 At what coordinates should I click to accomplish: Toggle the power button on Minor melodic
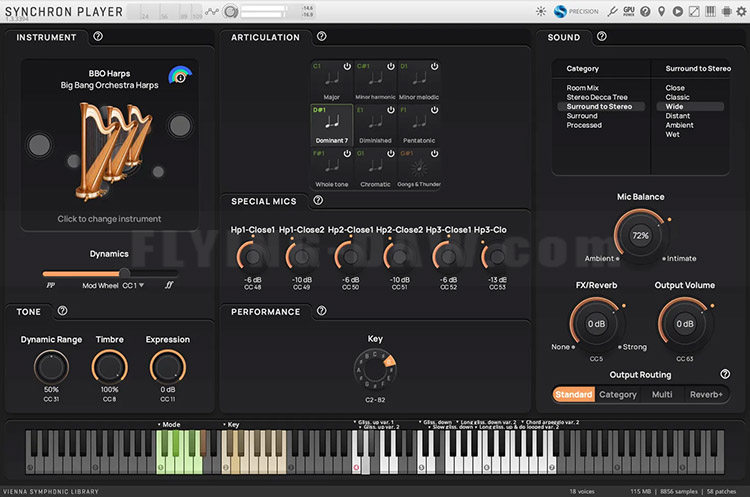click(x=434, y=66)
